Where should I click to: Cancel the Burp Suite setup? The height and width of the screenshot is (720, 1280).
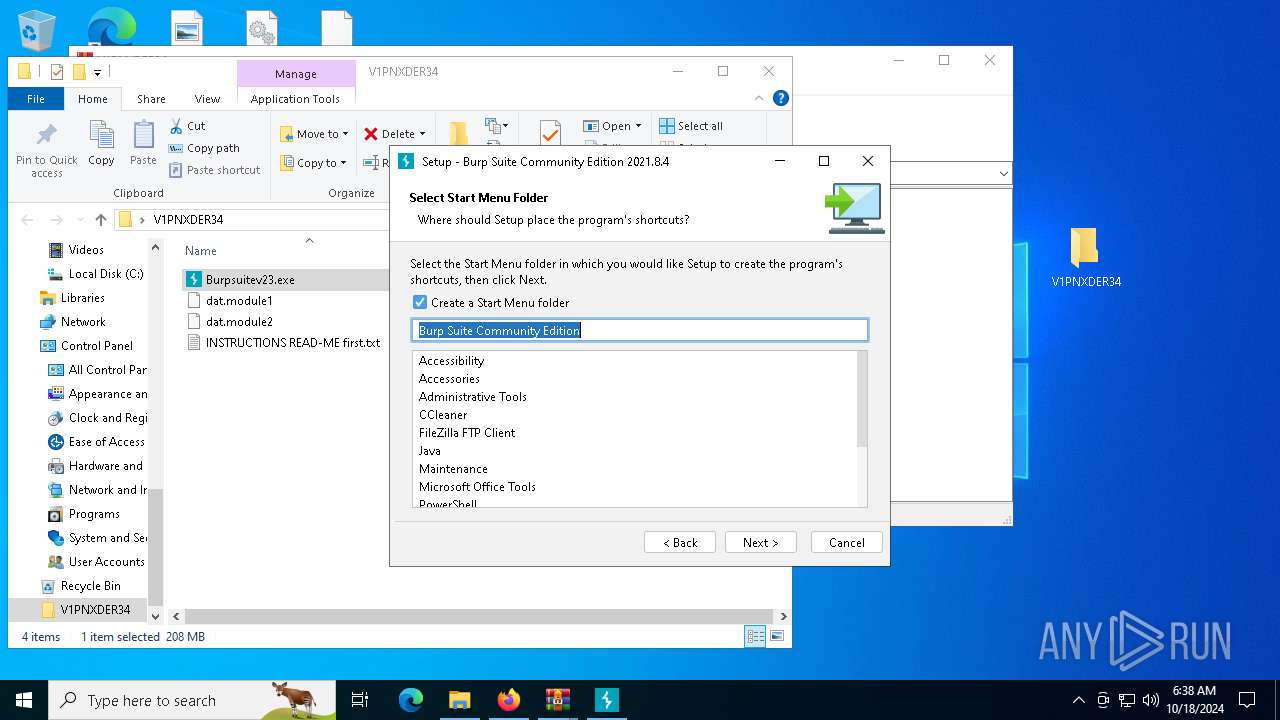click(847, 542)
